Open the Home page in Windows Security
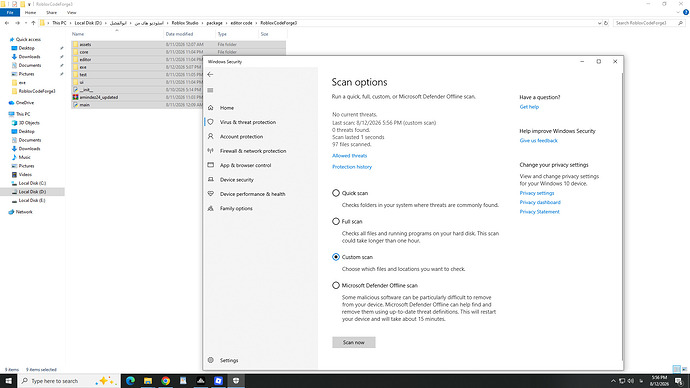Image resolution: width=690 pixels, height=388 pixels. point(227,108)
